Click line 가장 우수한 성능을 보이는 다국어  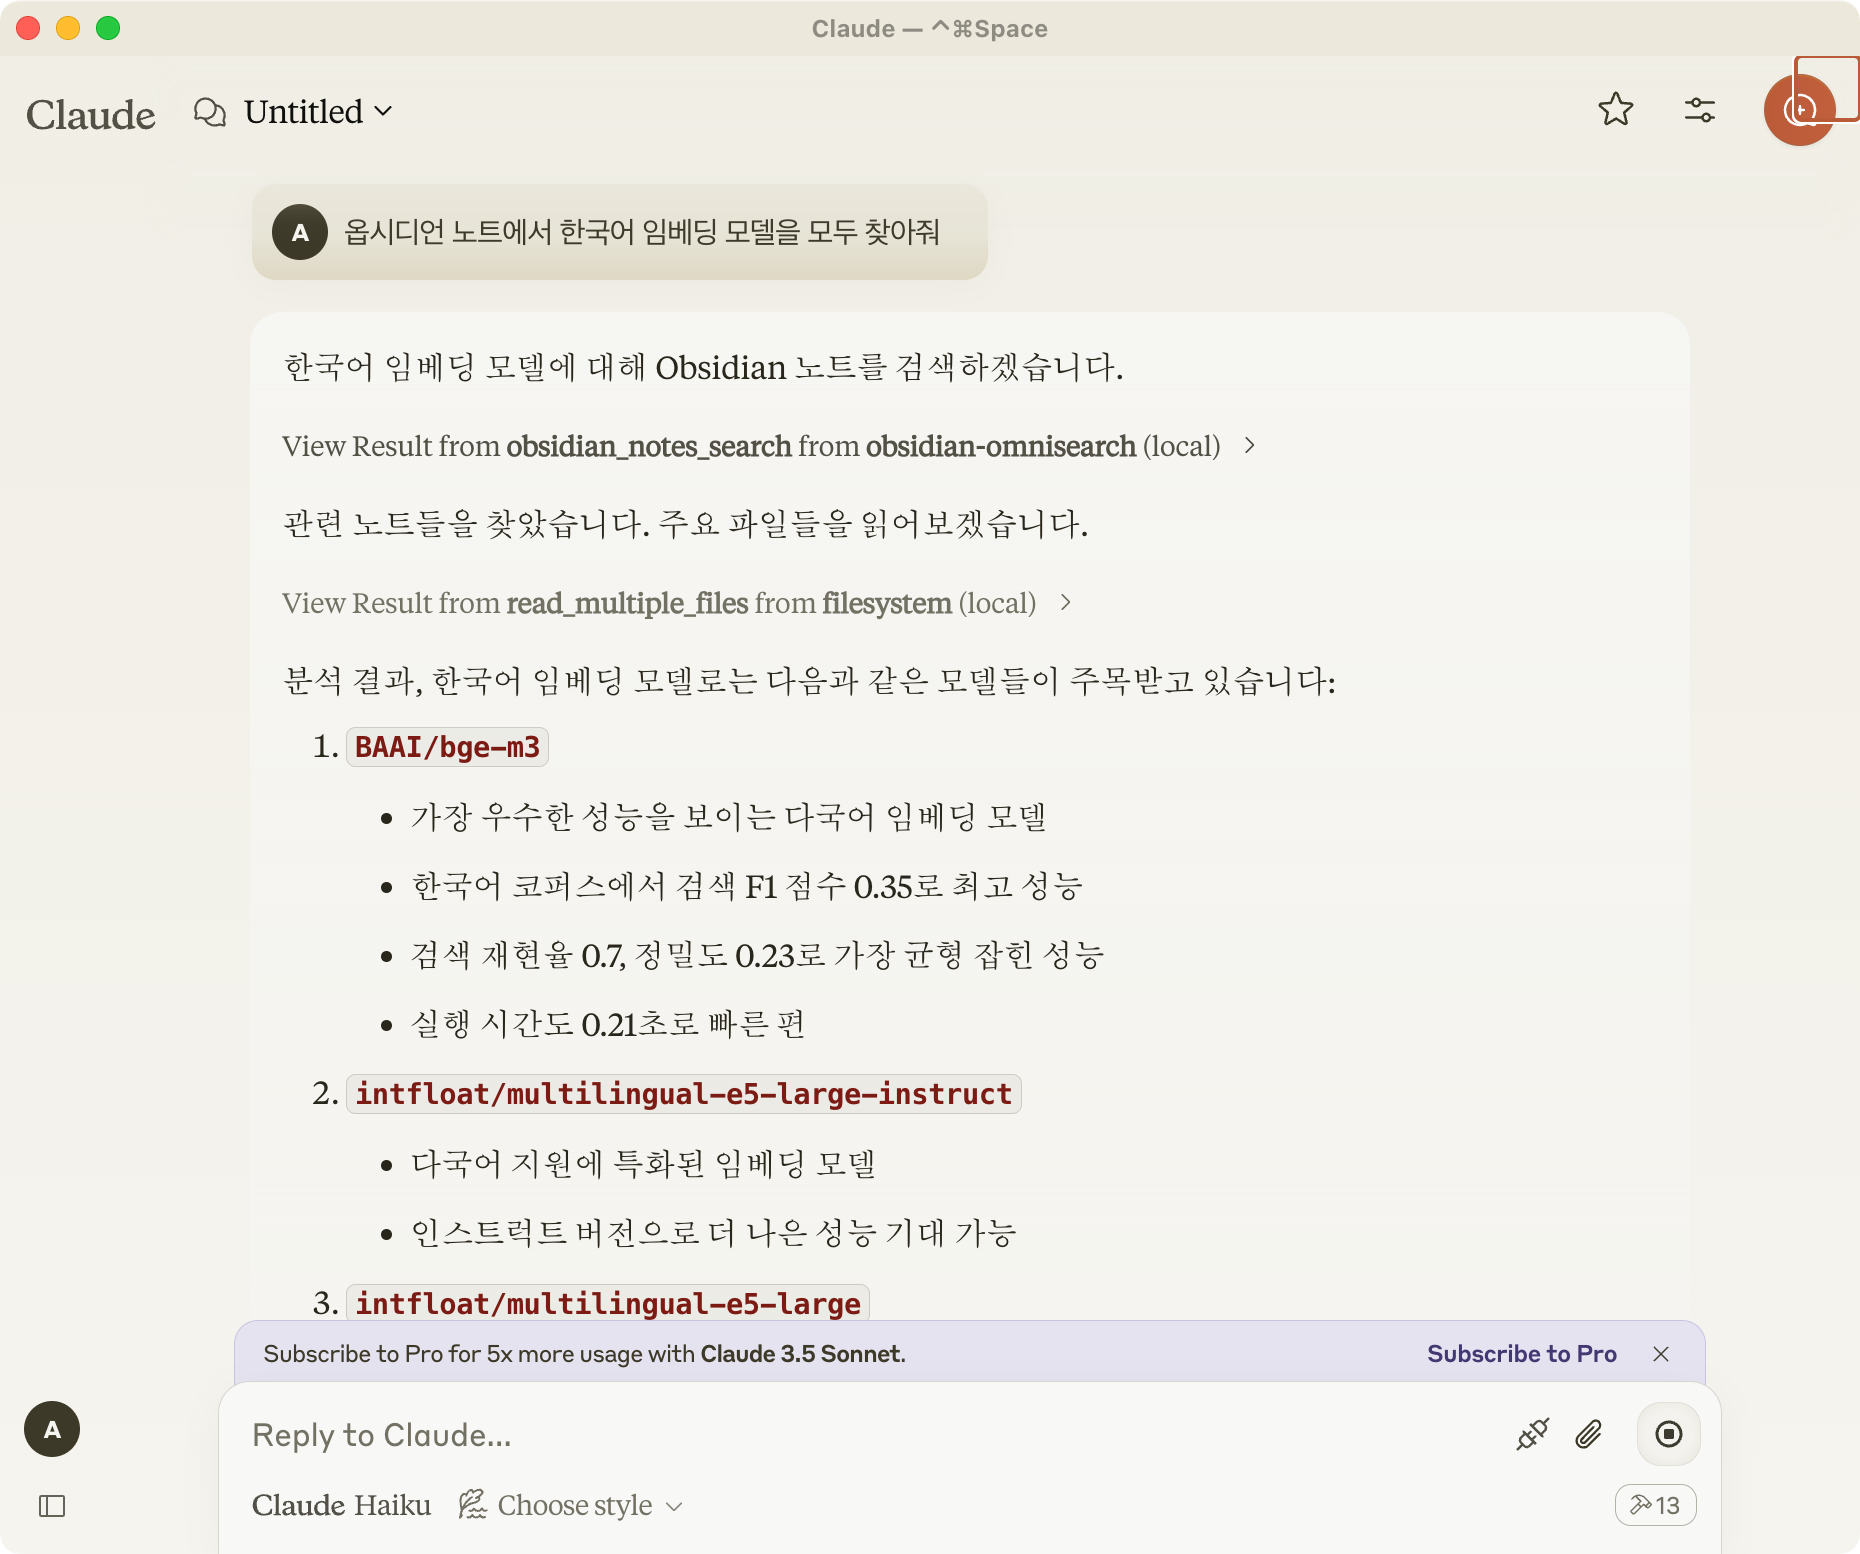click(x=729, y=817)
